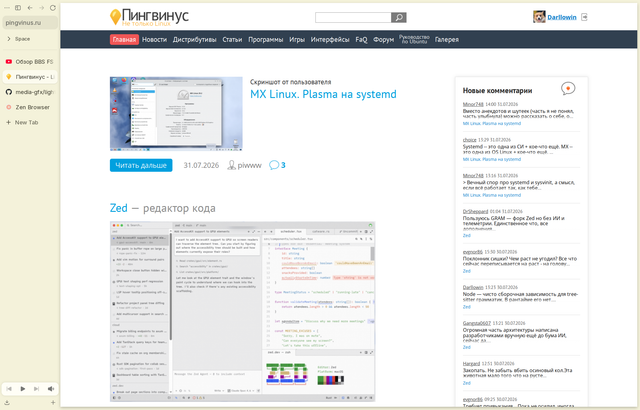Open Zed link under DrSheppard comment
The image size is (640, 410).
[467, 236]
